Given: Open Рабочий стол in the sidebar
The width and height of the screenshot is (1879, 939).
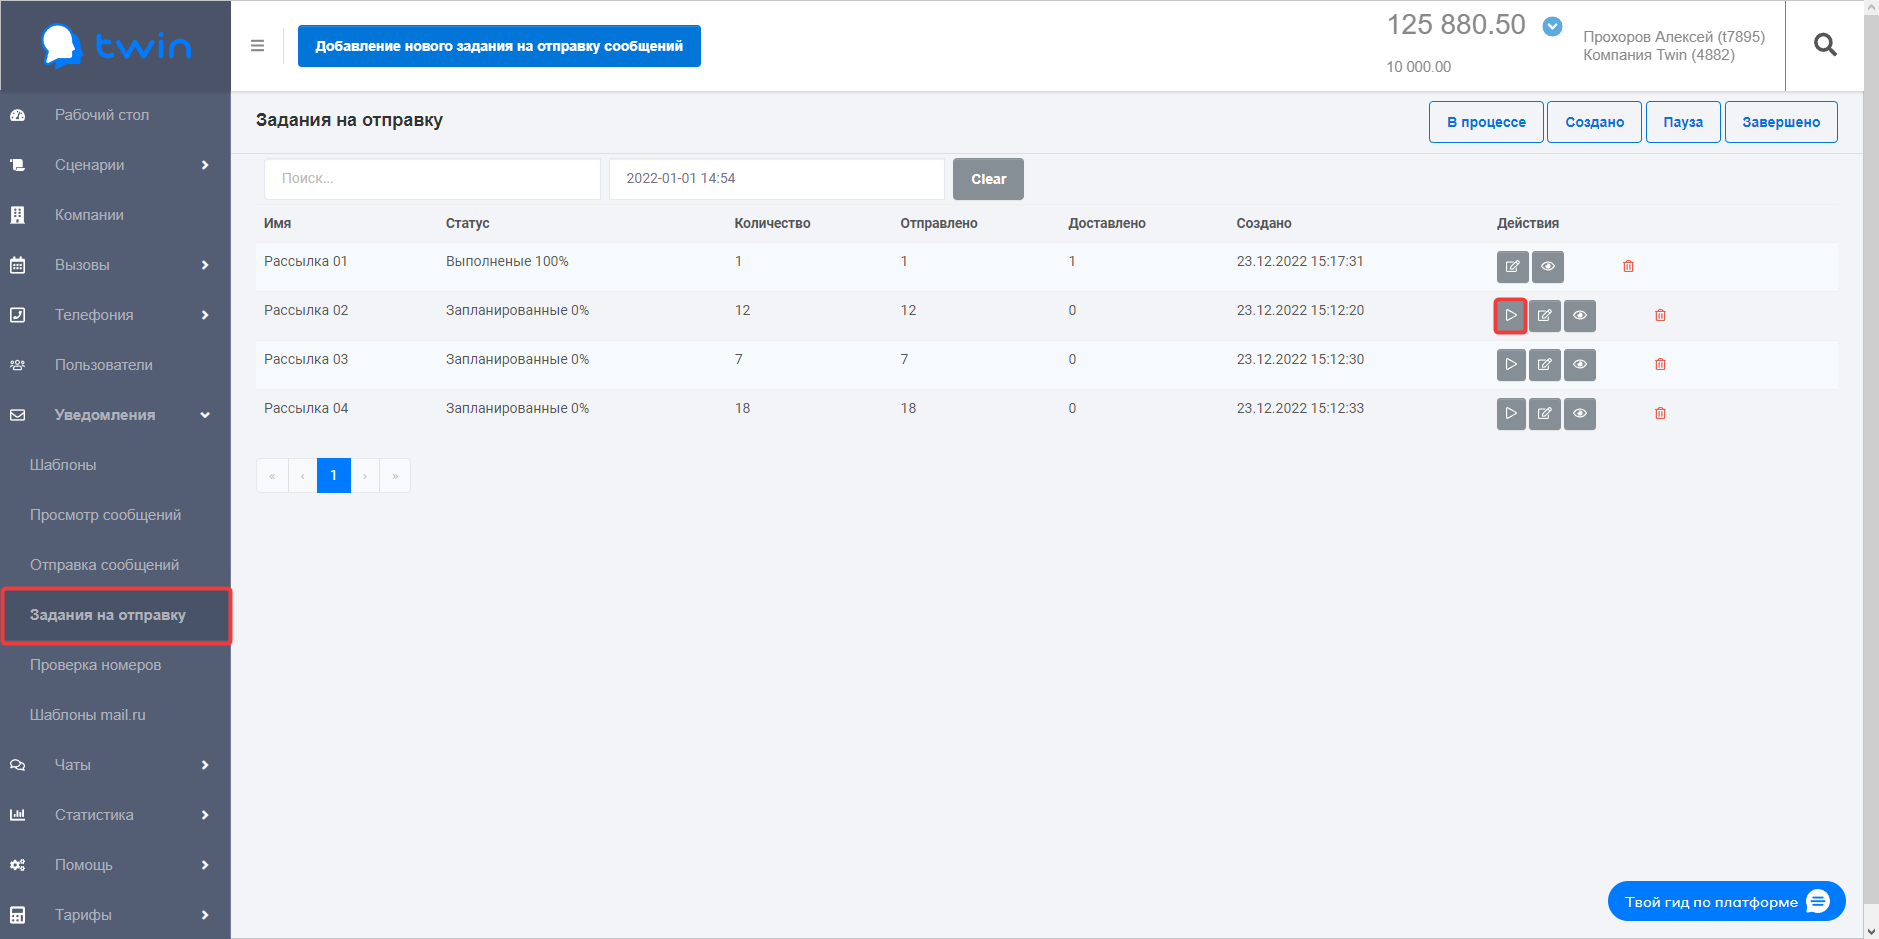Looking at the screenshot, I should [115, 115].
